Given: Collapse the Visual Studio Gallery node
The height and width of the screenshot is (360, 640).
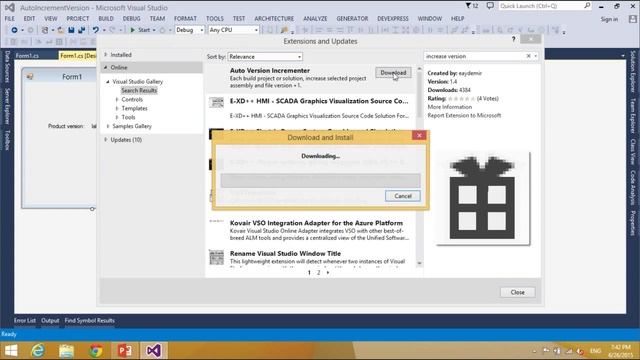Looking at the screenshot, I should (108, 82).
